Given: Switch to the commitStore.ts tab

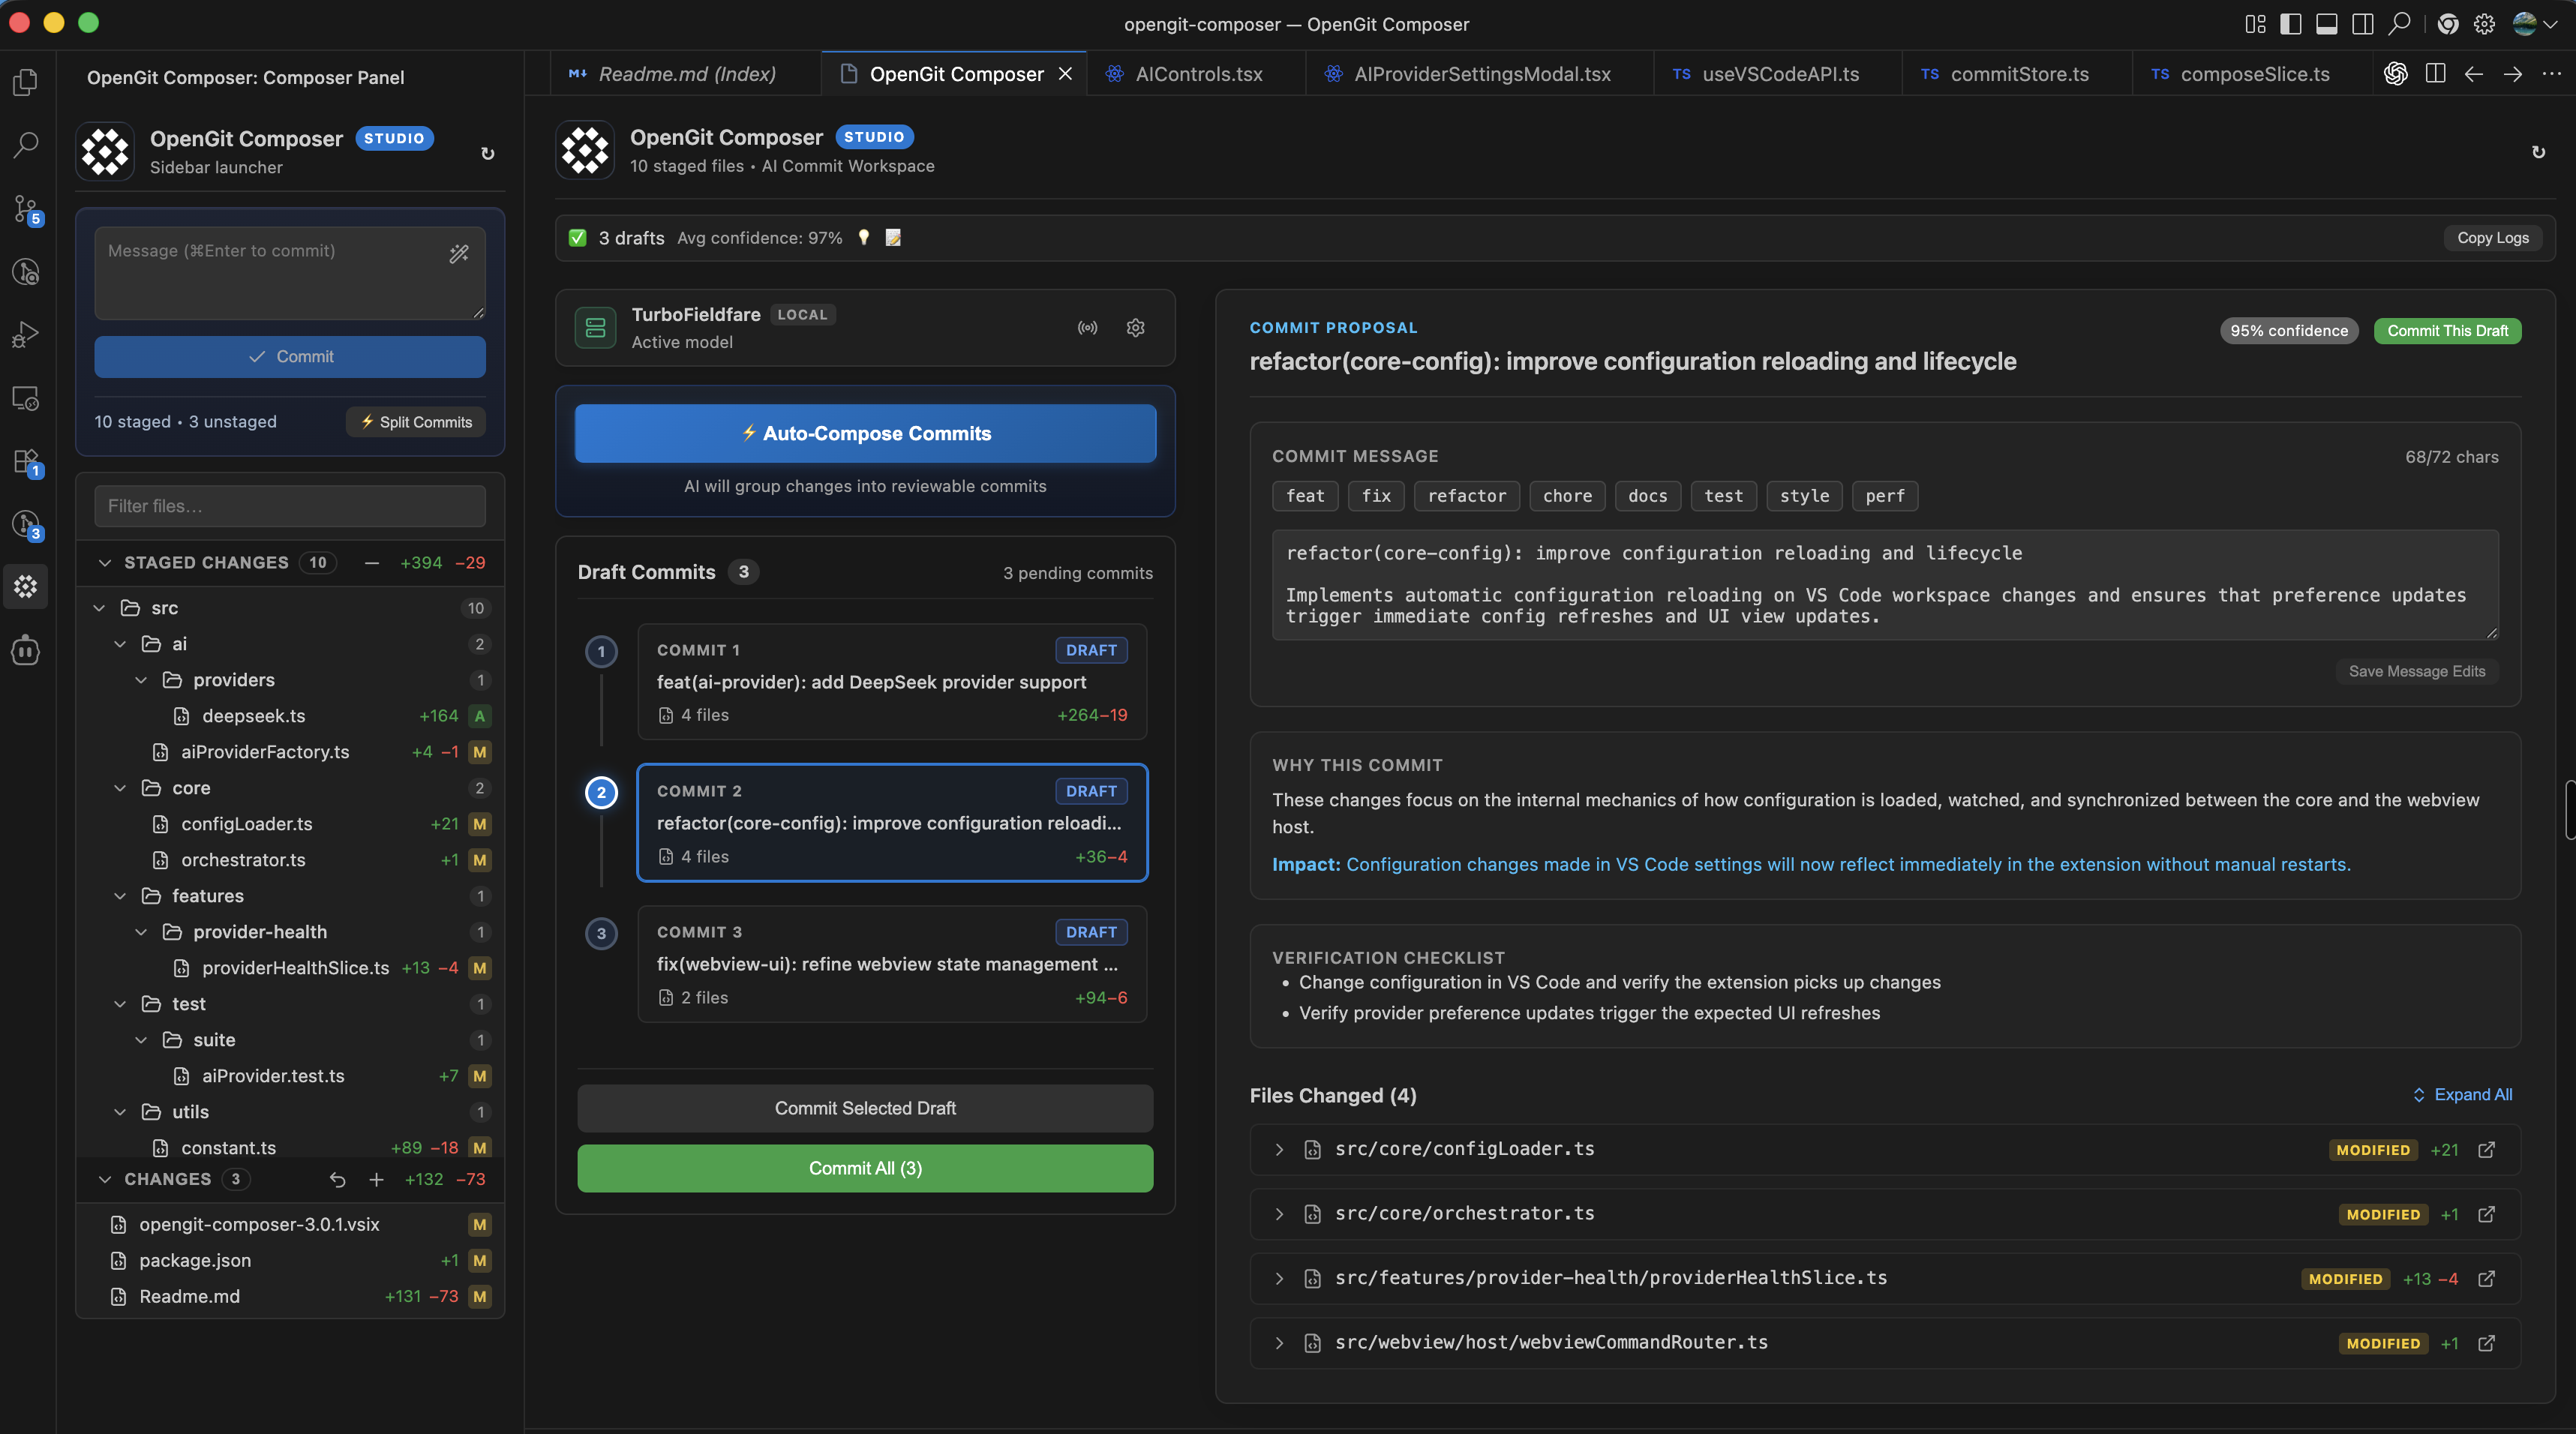Looking at the screenshot, I should coord(2018,74).
